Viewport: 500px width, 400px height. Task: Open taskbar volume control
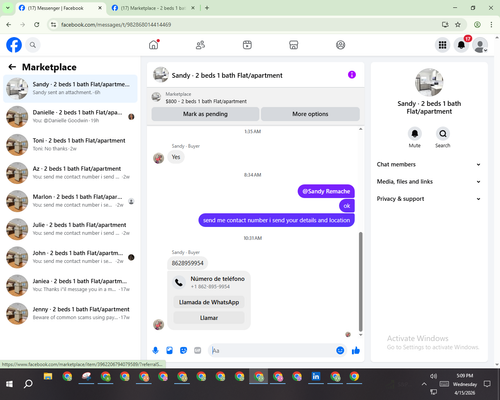(433, 376)
